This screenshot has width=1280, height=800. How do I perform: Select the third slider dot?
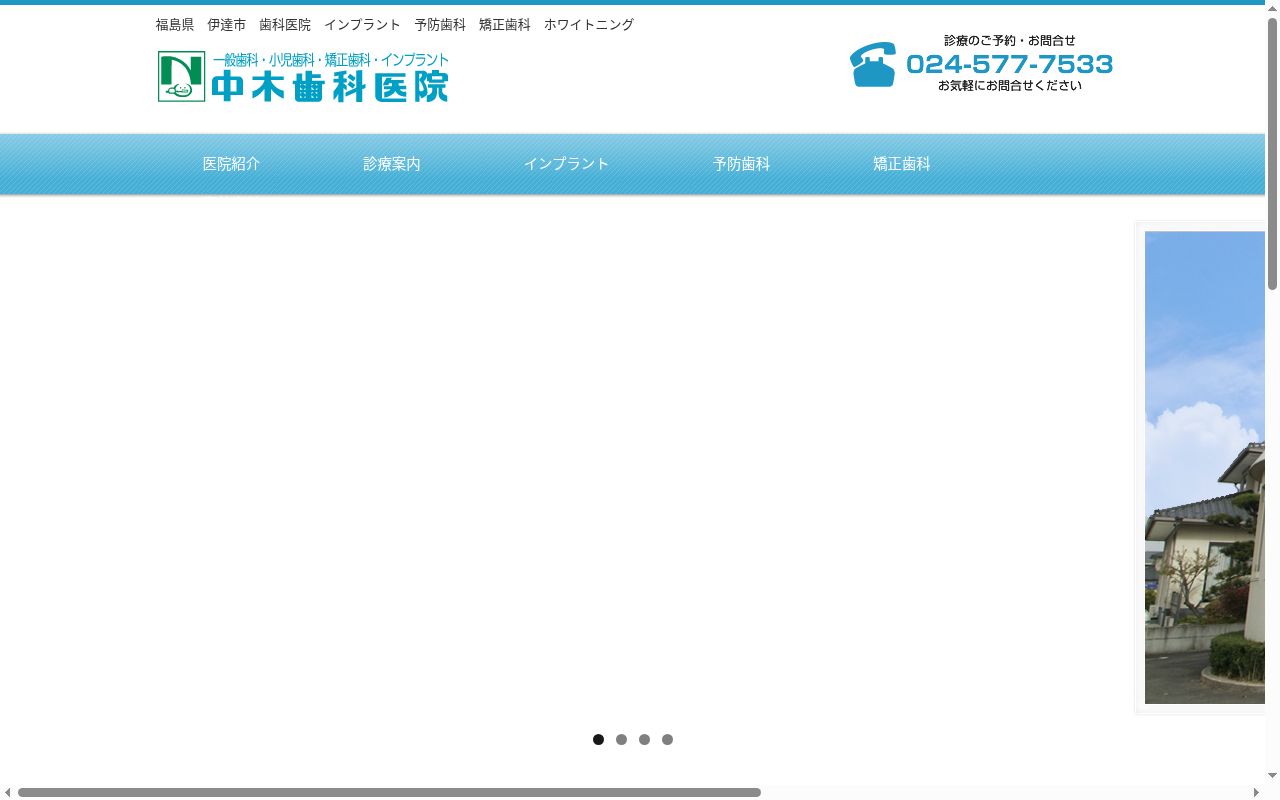(644, 740)
